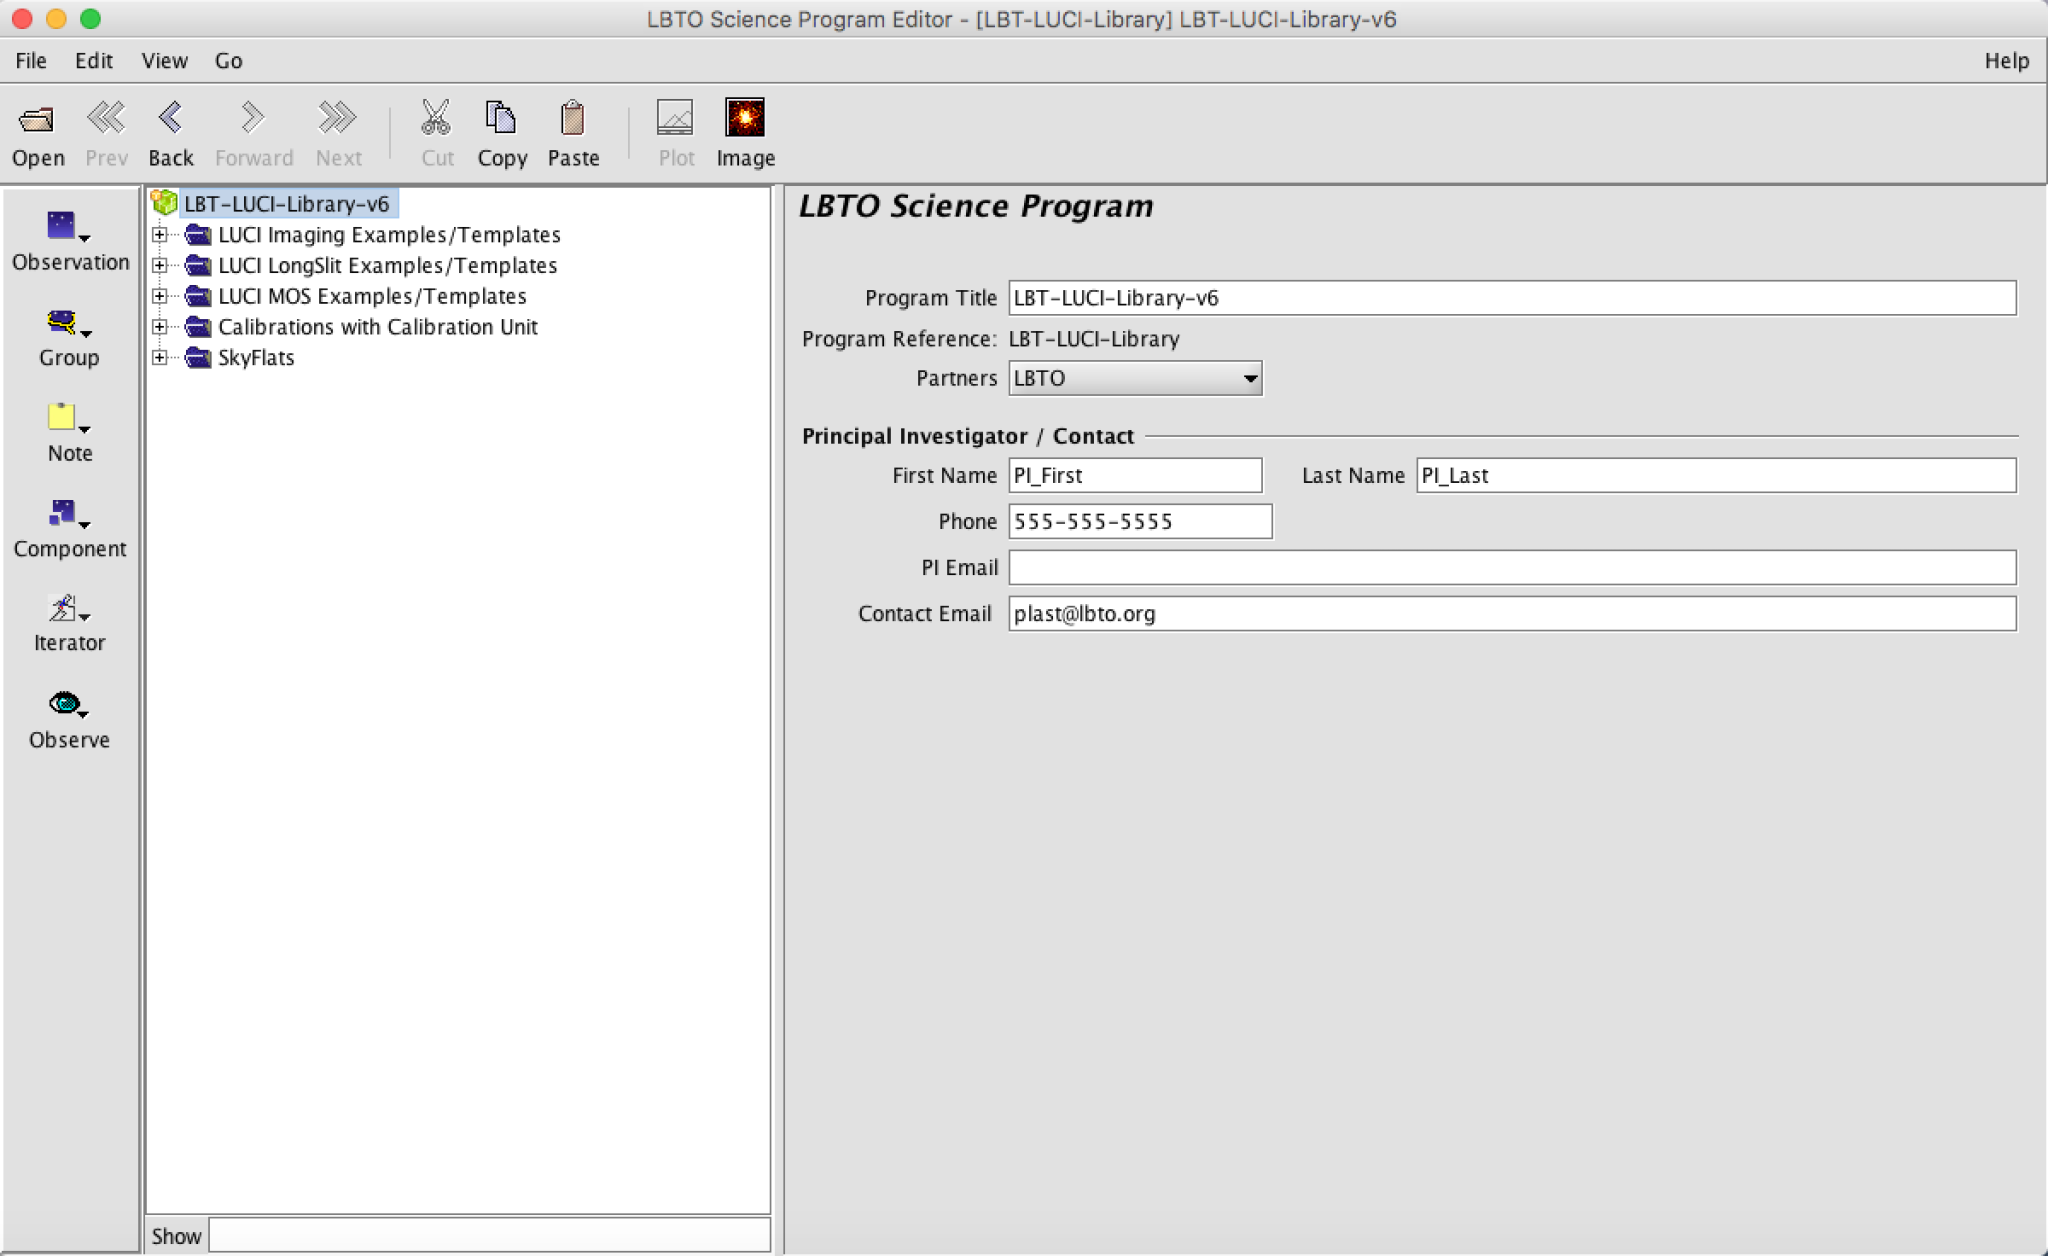Click the Note sidebar icon
The width and height of the screenshot is (2048, 1256).
[62, 416]
